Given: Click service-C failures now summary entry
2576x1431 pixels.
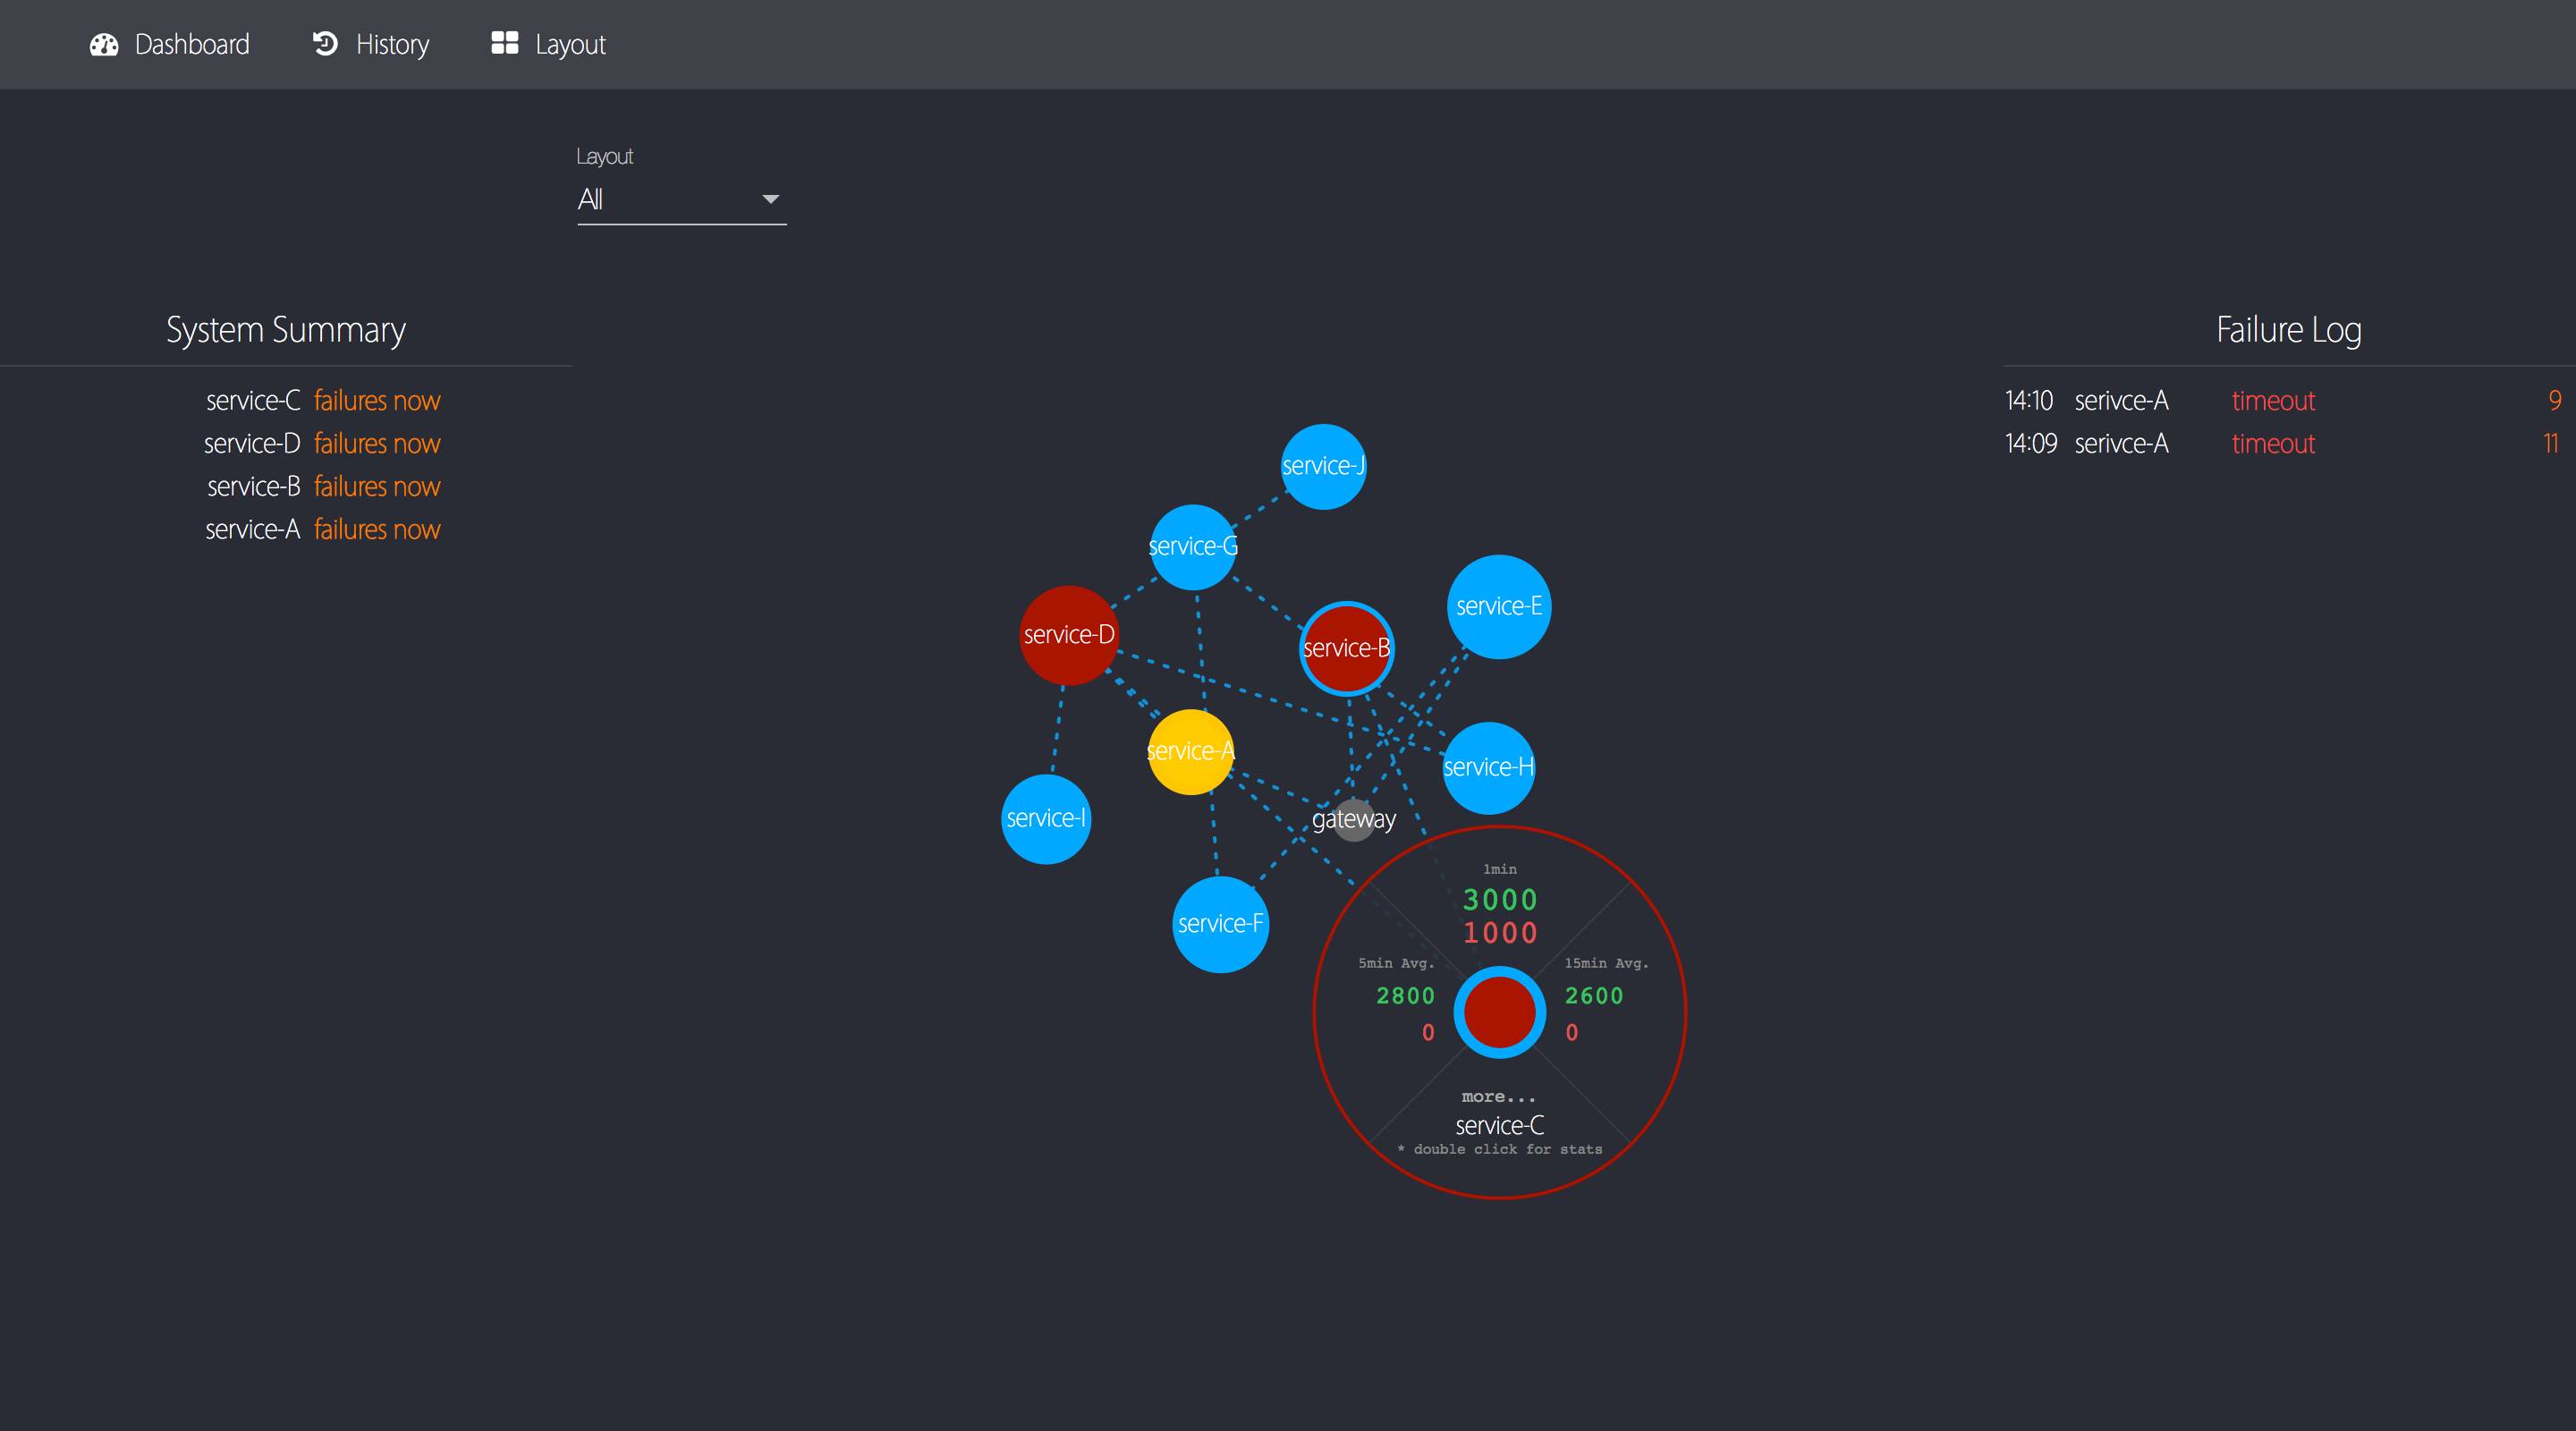Looking at the screenshot, I should (322, 401).
